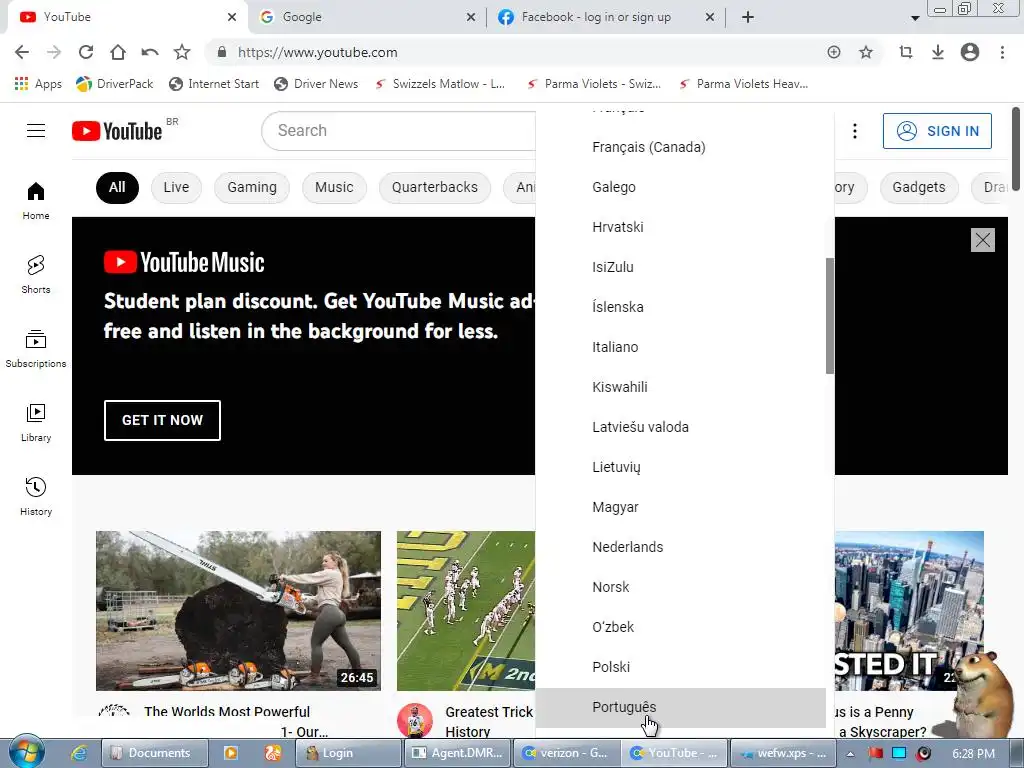Screen dimensions: 1024x768
Task: Open the browser profile icon
Action: tap(970, 52)
